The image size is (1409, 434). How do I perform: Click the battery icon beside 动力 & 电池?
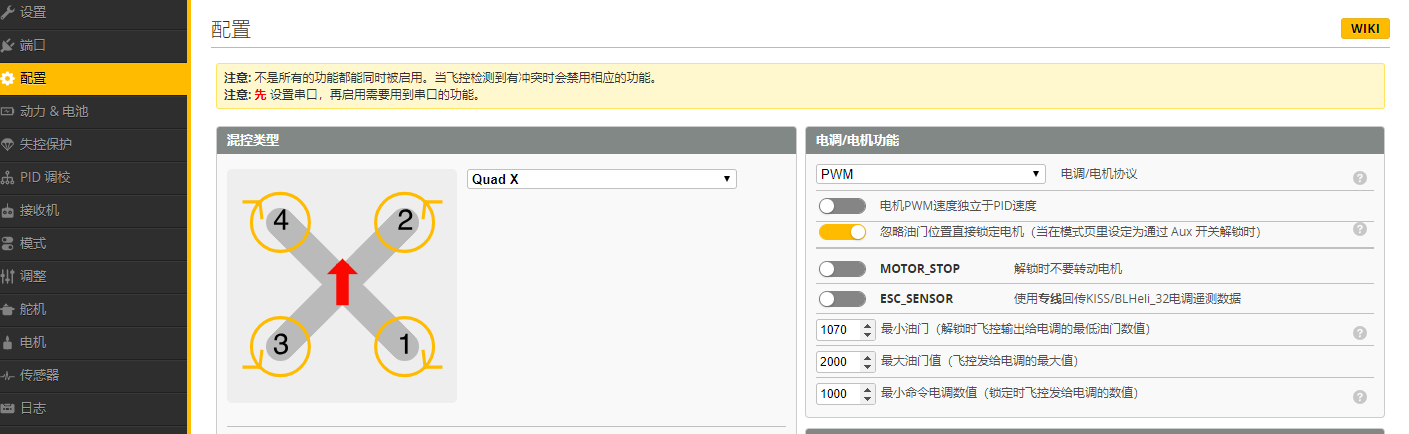pos(7,111)
